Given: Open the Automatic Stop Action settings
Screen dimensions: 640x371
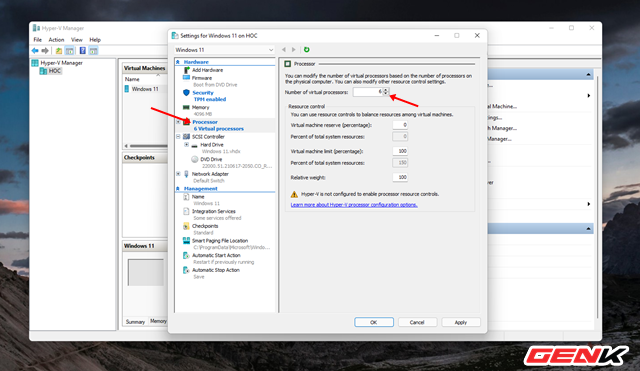Looking at the screenshot, I should (x=216, y=270).
